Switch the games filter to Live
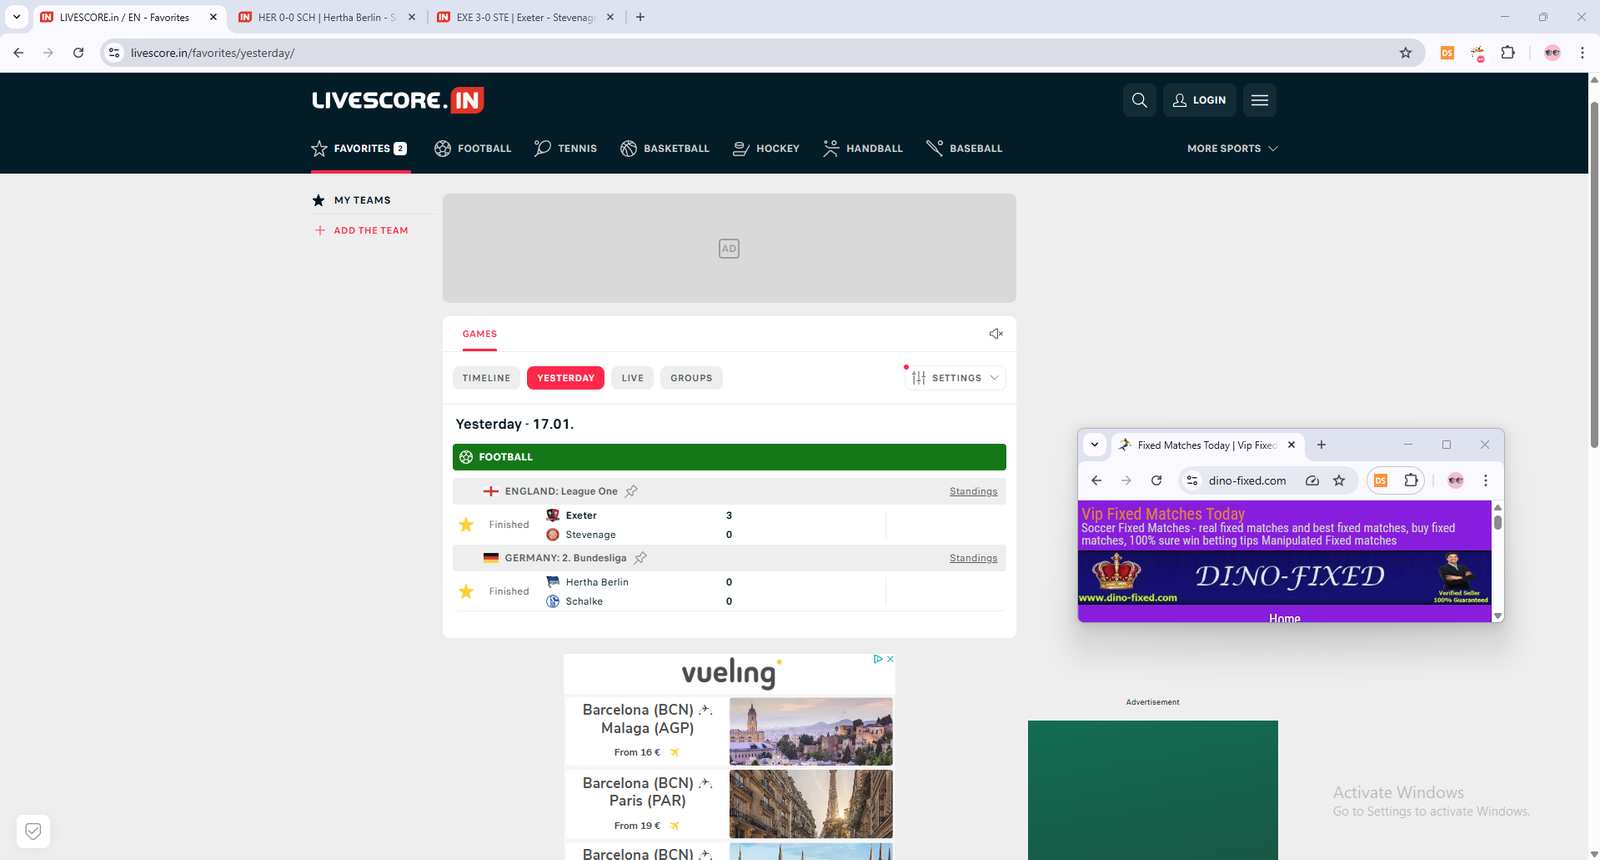 click(632, 378)
